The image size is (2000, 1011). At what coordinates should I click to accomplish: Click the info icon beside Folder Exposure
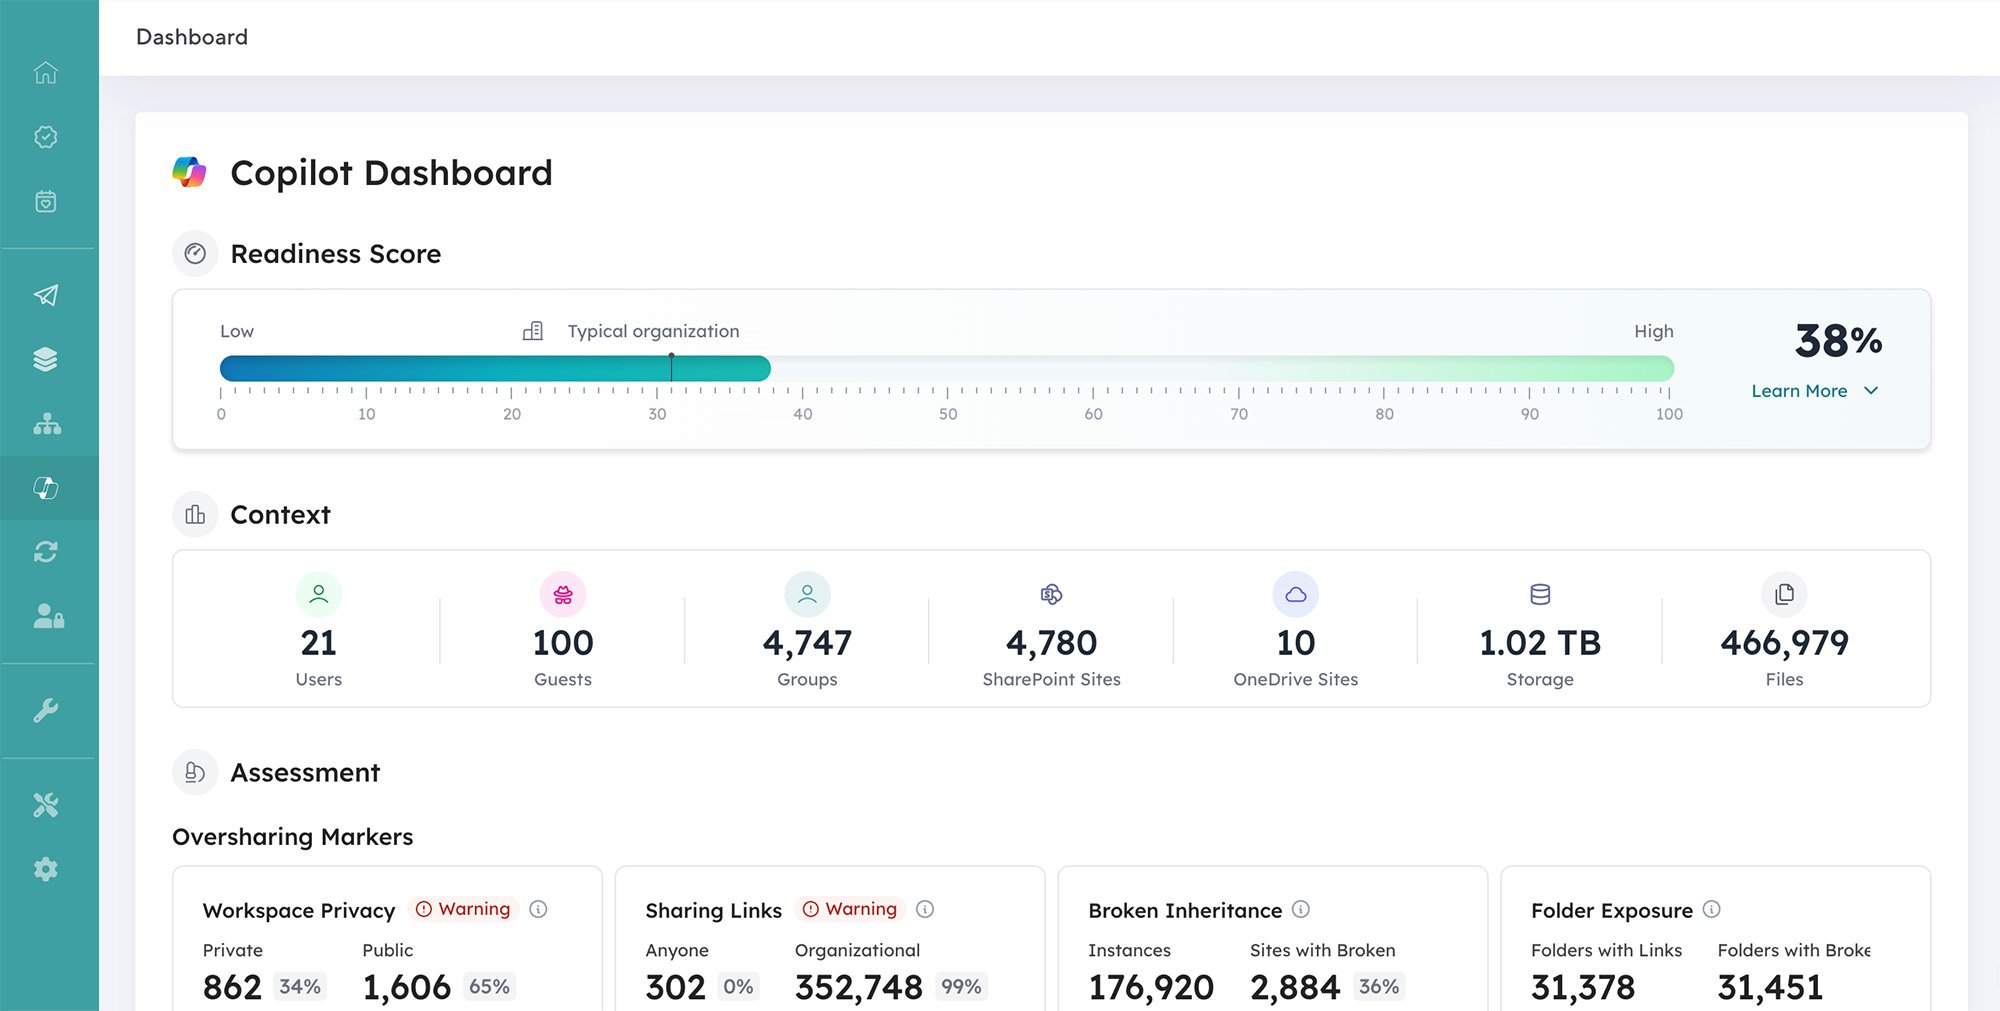(x=1712, y=910)
